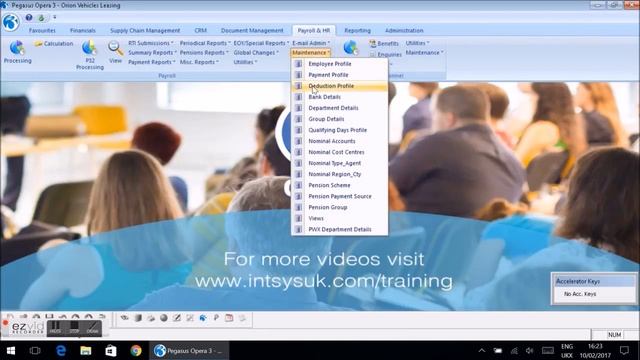Switch to the Administration ribbon tab

pos(404,30)
